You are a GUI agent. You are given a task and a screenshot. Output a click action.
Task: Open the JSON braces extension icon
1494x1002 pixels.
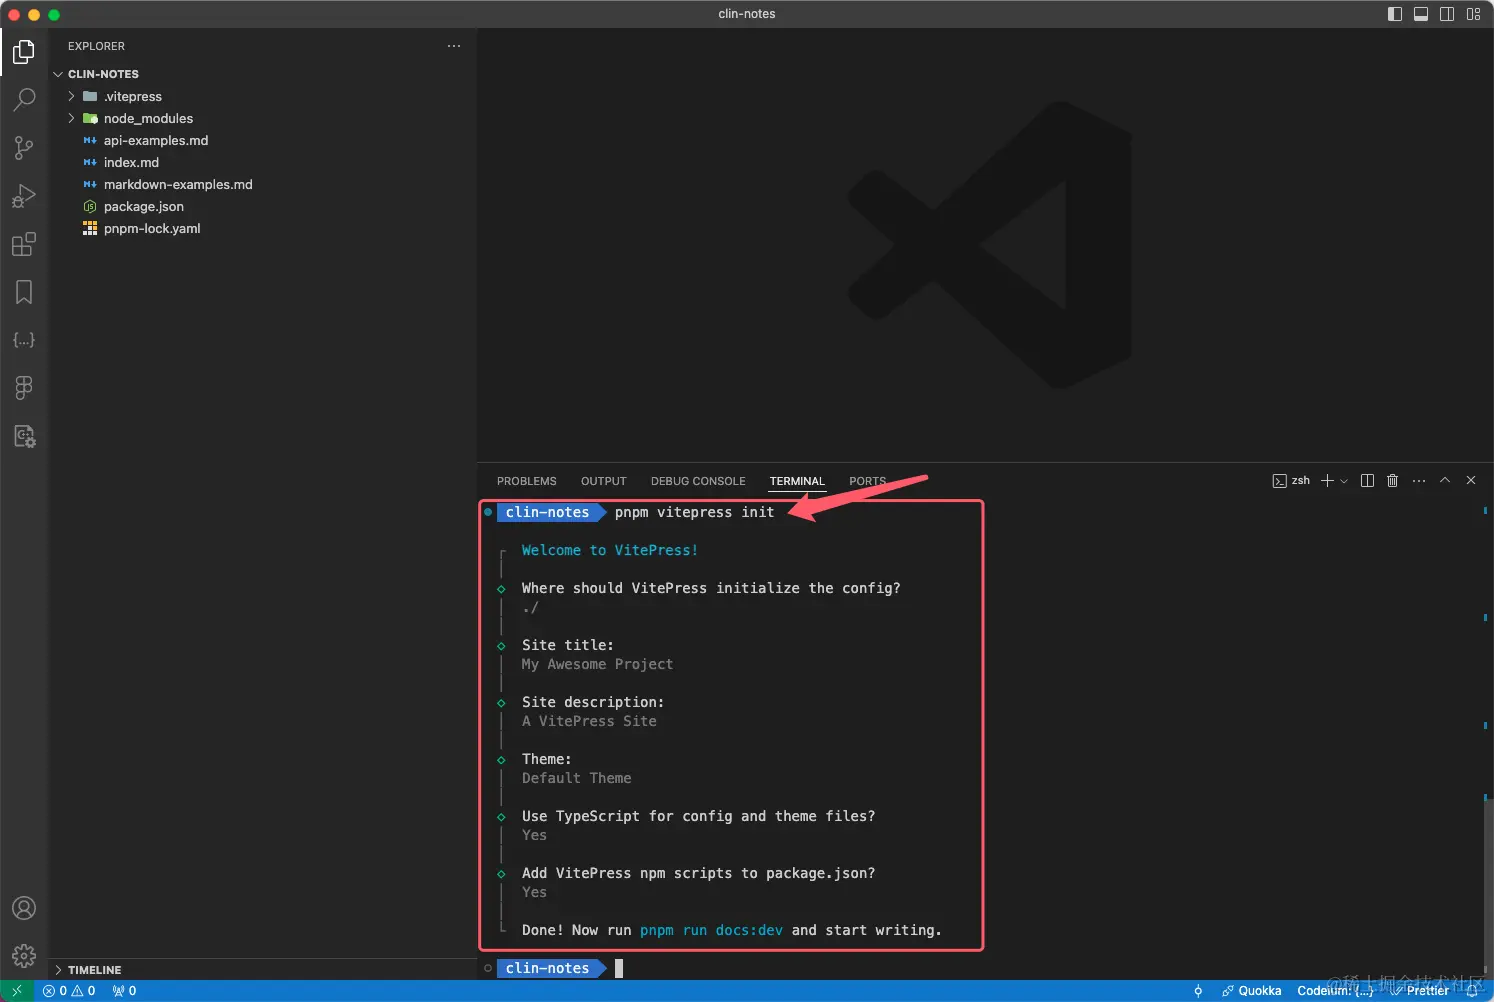tap(24, 340)
